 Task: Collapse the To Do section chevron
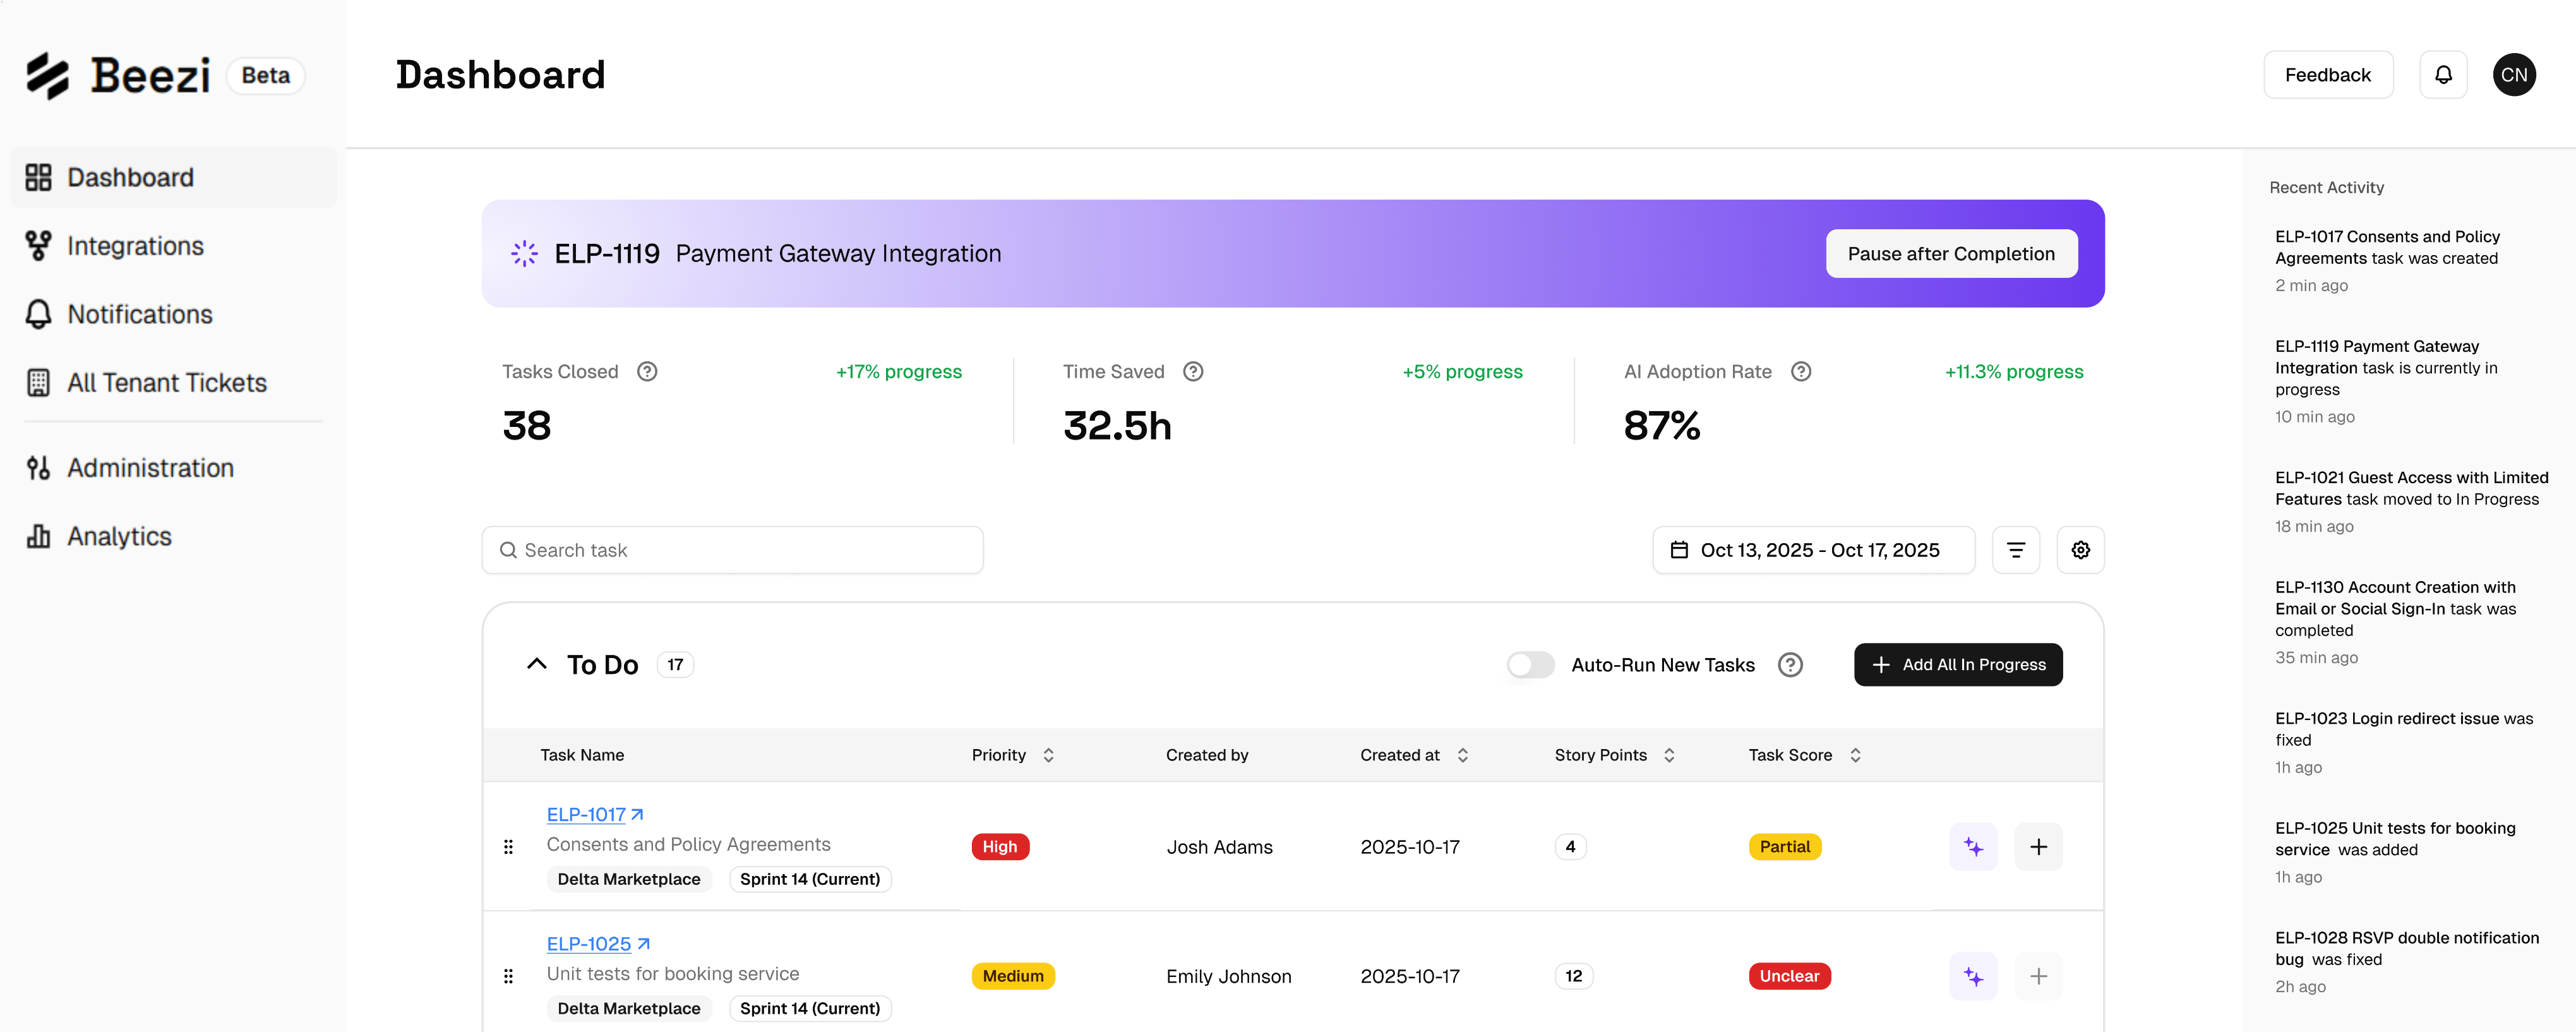537,664
